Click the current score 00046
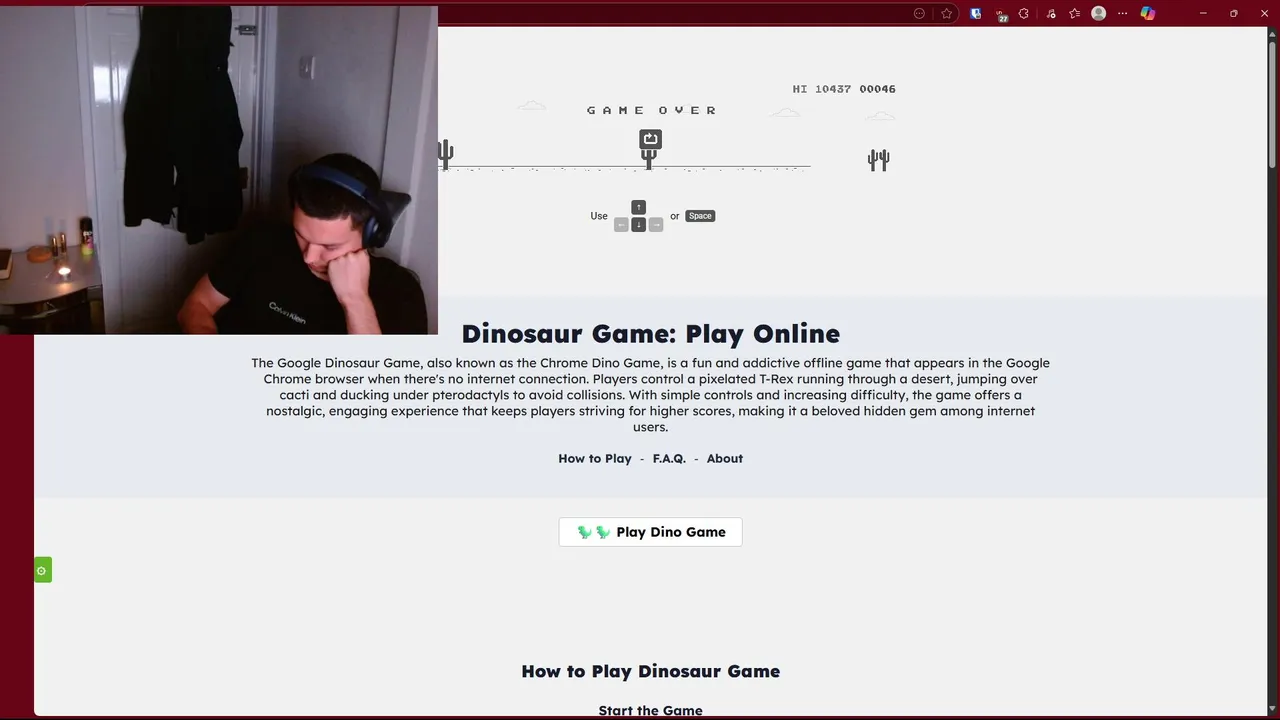The height and width of the screenshot is (720, 1280). coord(877,89)
